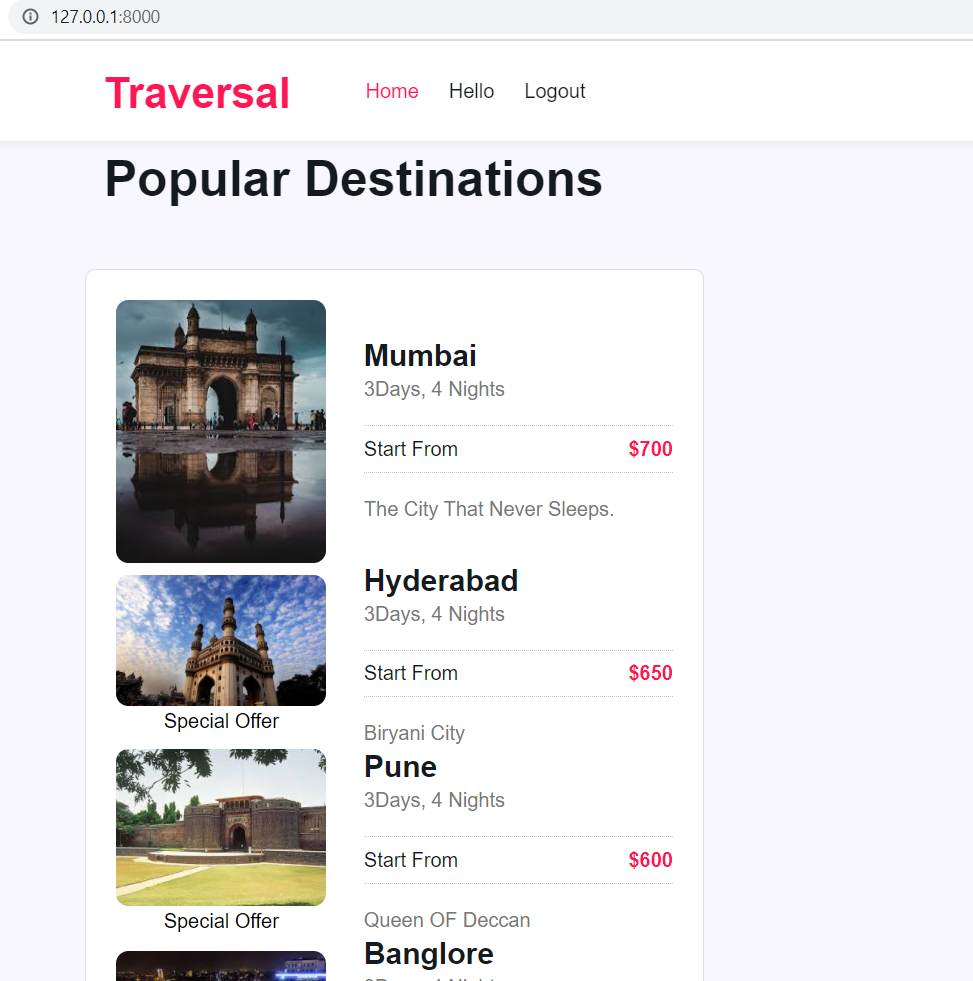Go to the Home nav link
Viewport: 973px width, 981px height.
click(392, 91)
